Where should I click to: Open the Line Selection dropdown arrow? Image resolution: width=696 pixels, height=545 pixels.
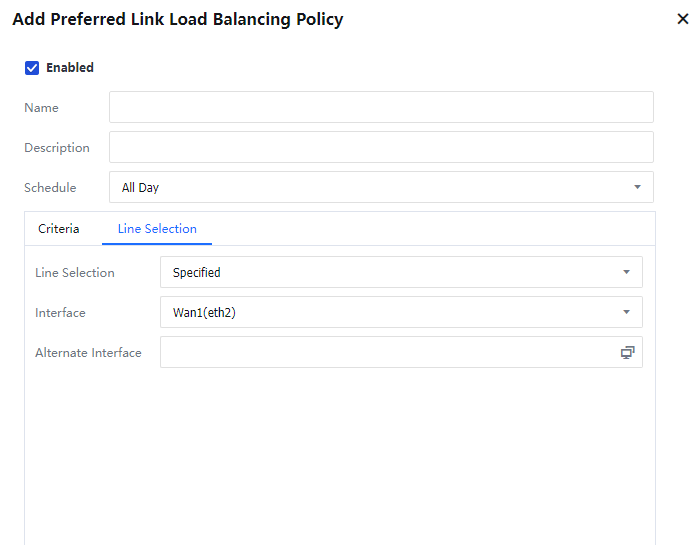(x=626, y=272)
